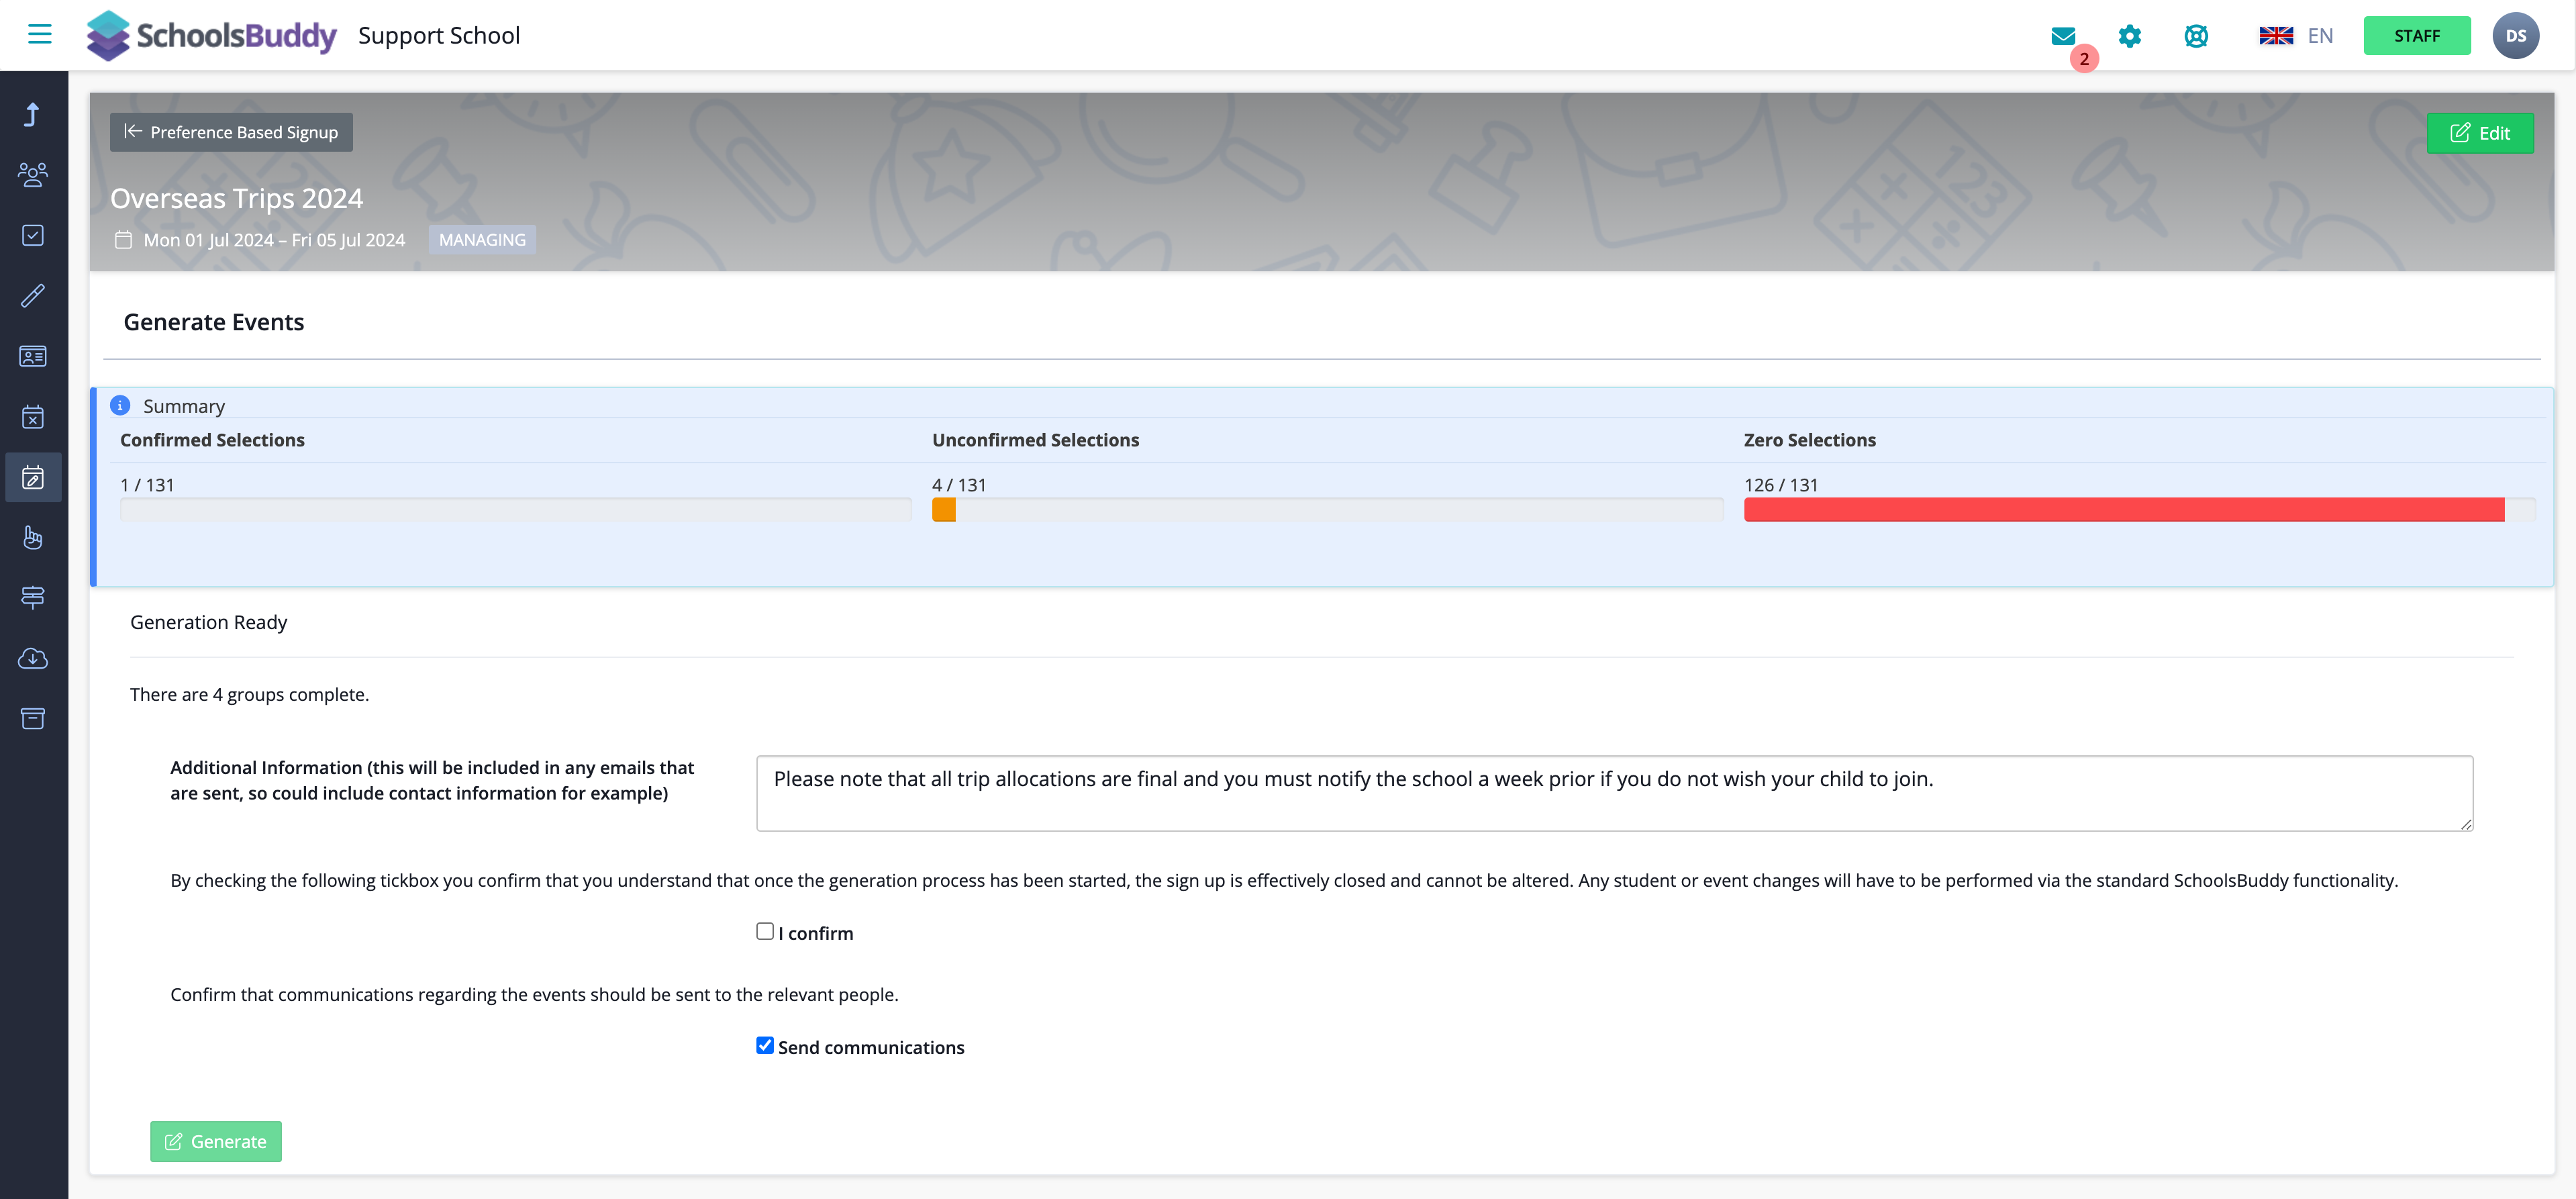Click 'There are 4 groups complete.' text

(249, 694)
